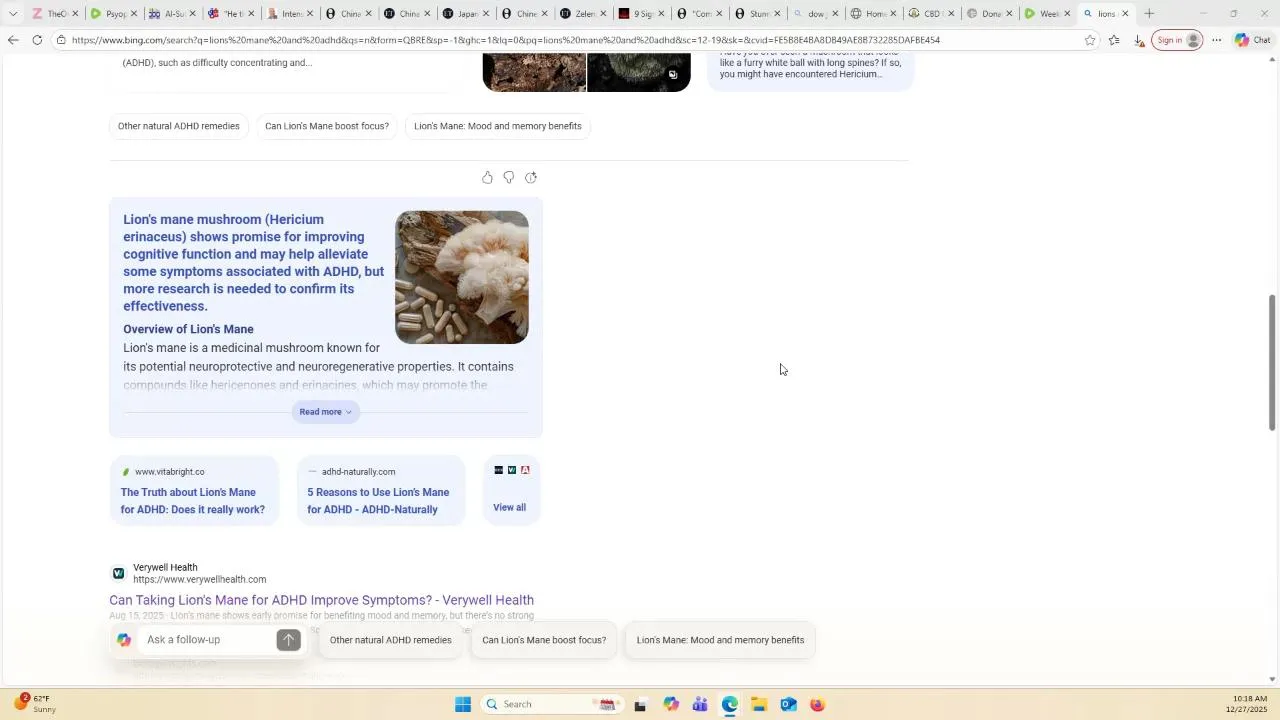
Task: Click the Copilot logo beside follow-up box
Action: click(x=124, y=640)
